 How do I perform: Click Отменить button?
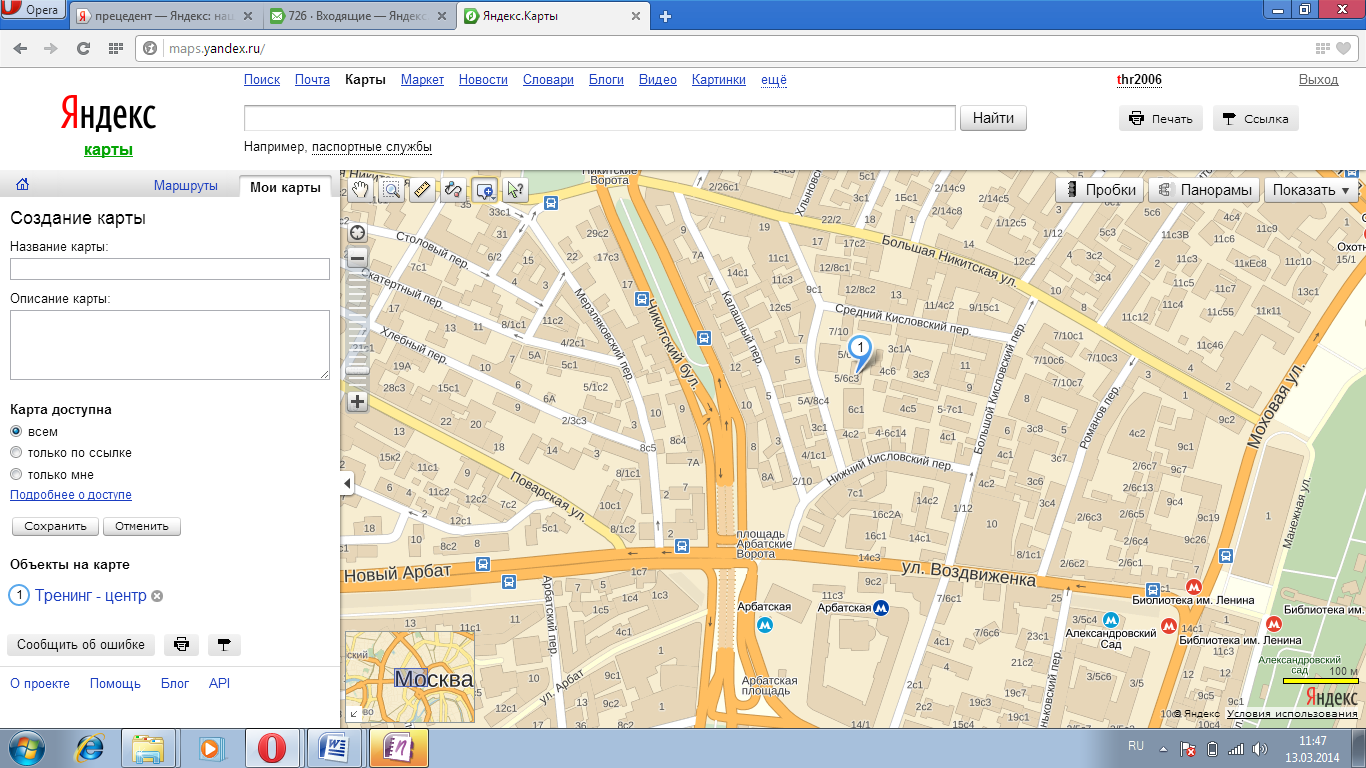142,526
